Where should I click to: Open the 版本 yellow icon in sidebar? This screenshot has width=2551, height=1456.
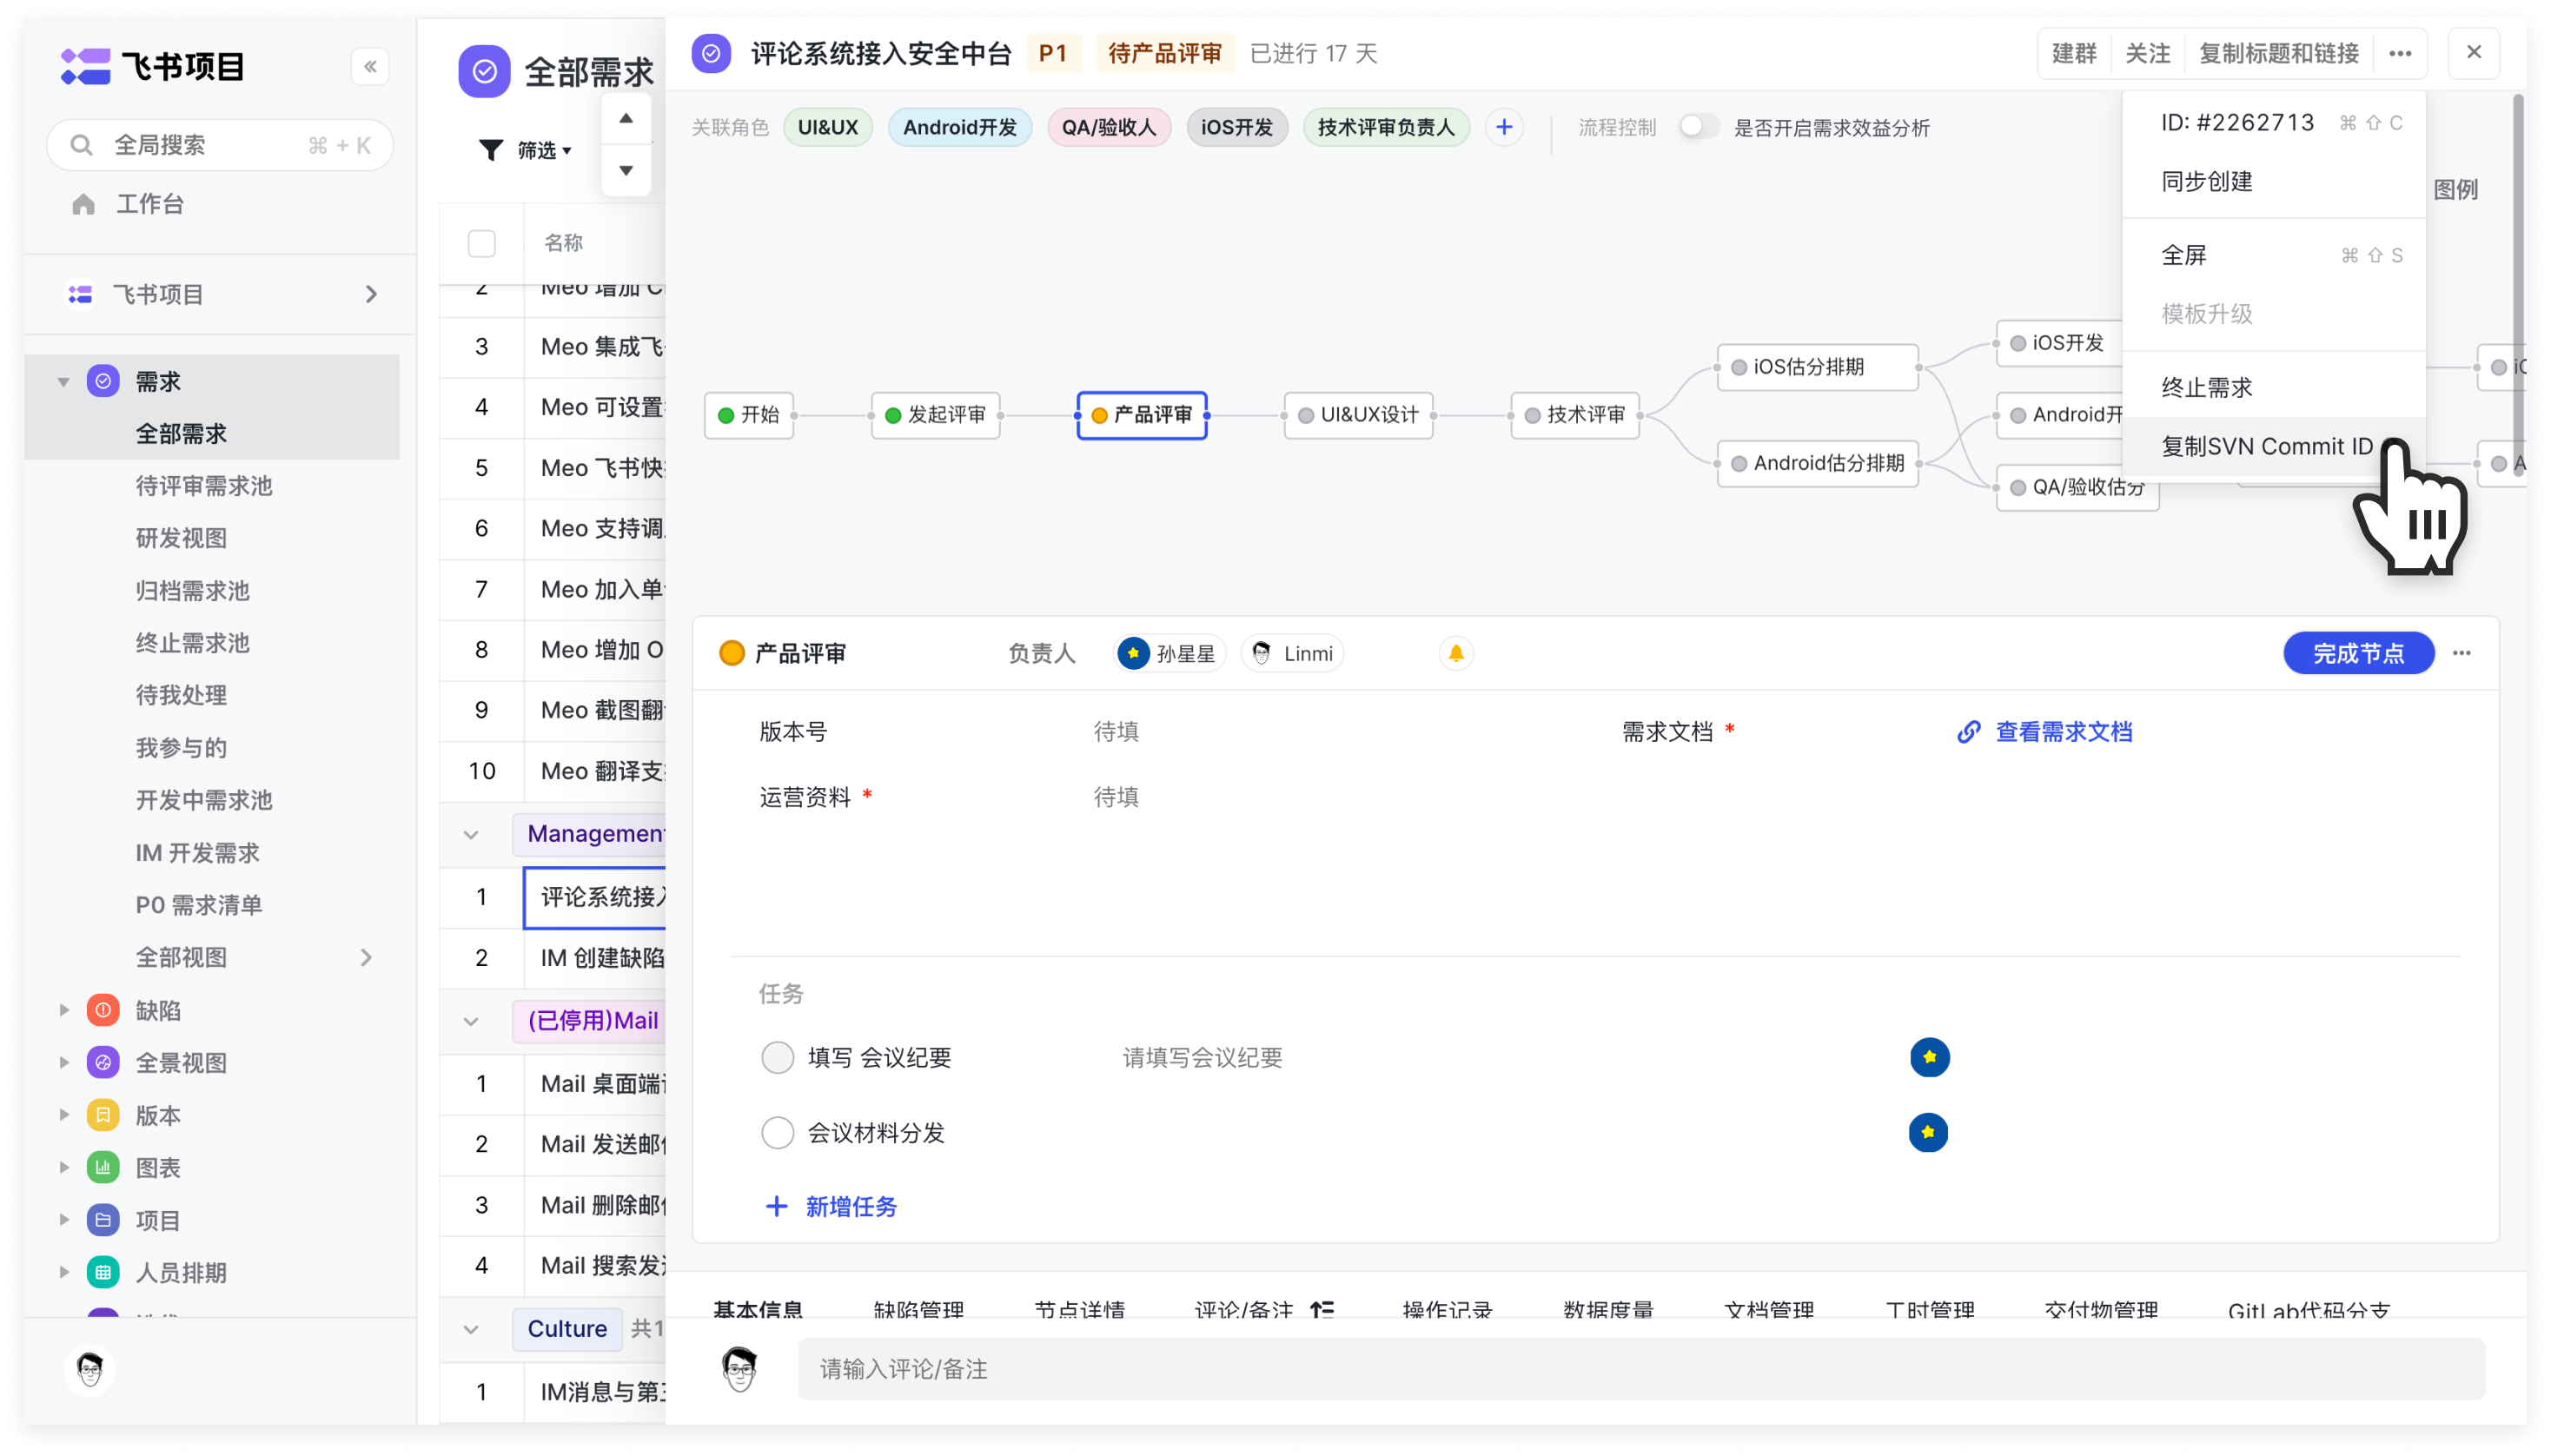point(103,1115)
